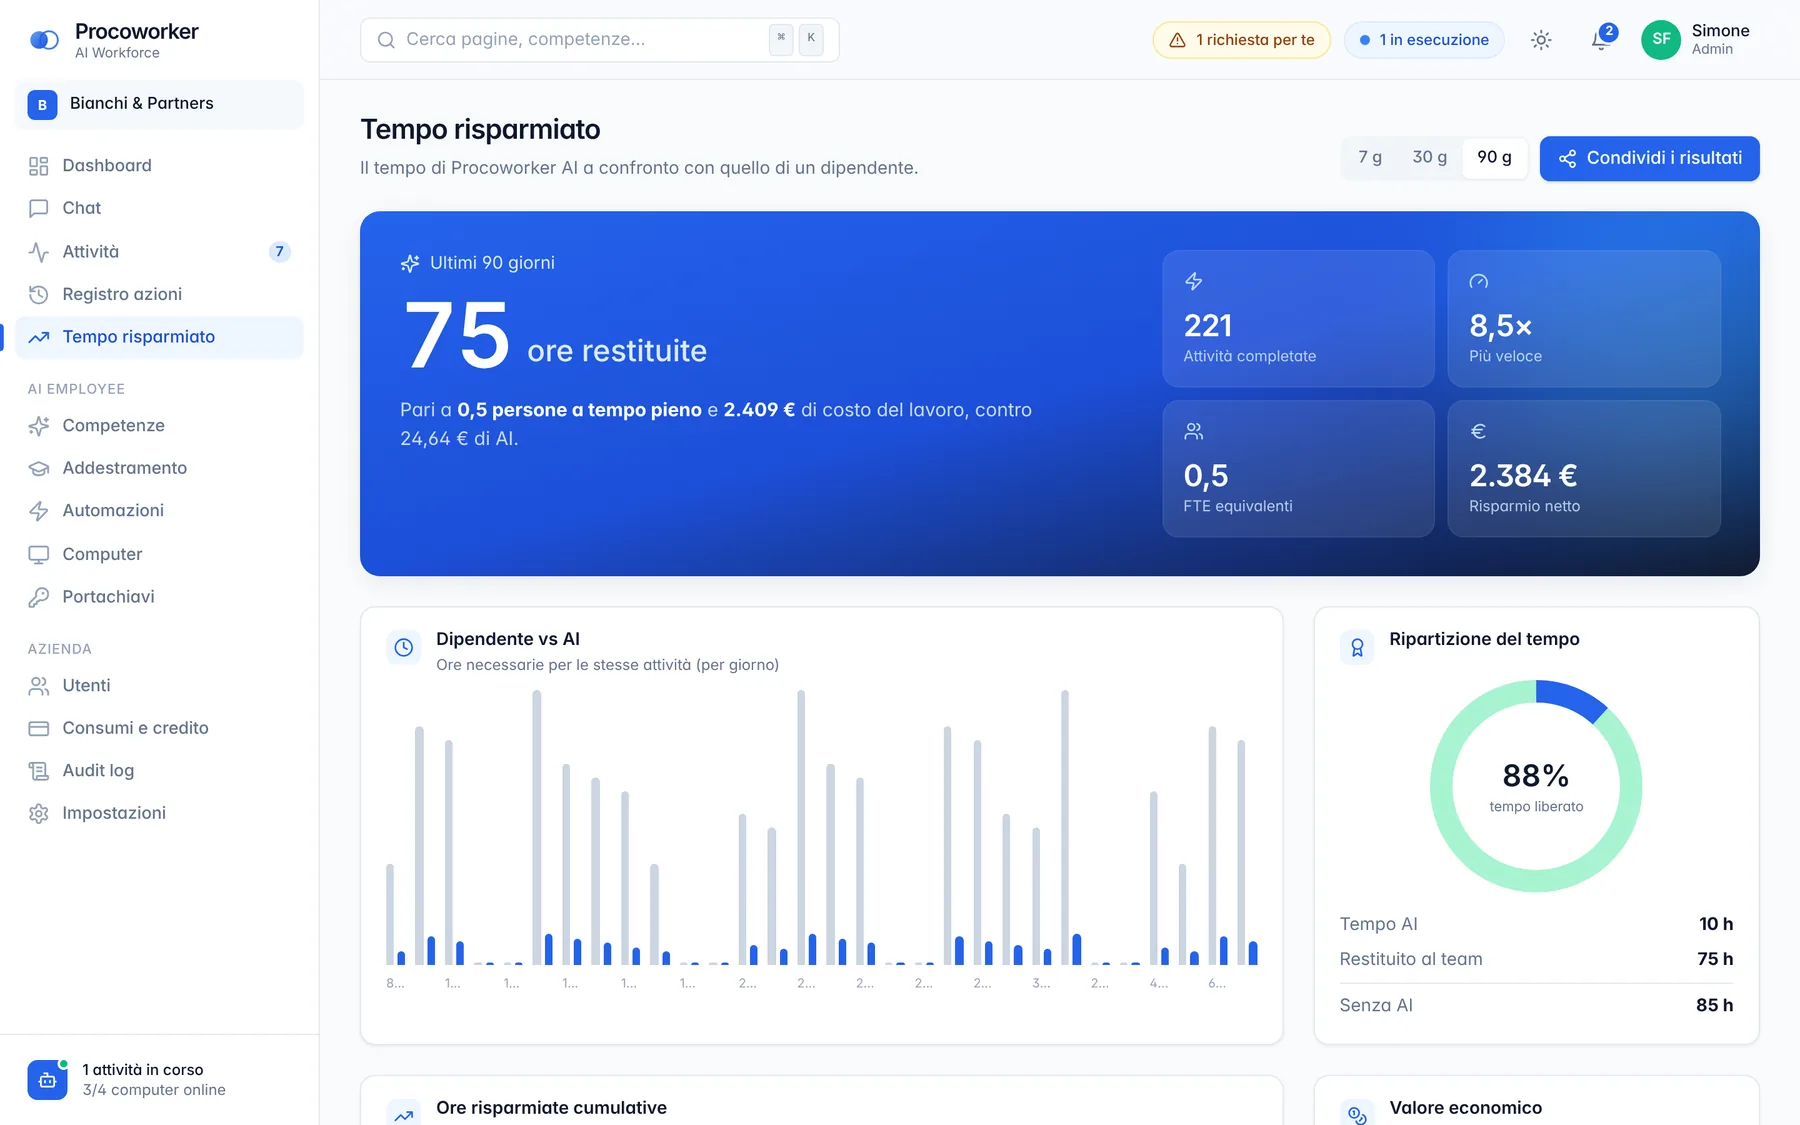Open the Simone Admin user menu

pos(1696,40)
